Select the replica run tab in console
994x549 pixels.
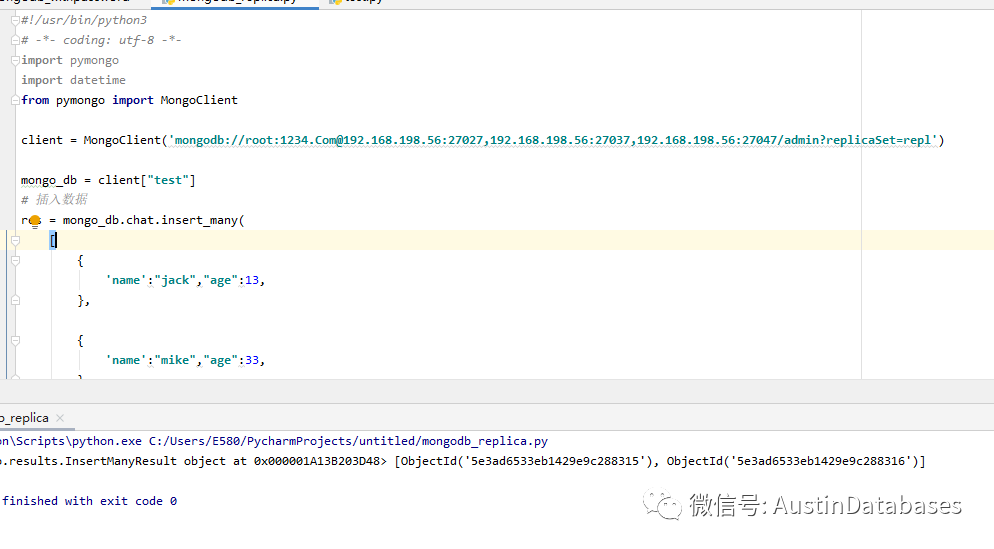point(24,418)
